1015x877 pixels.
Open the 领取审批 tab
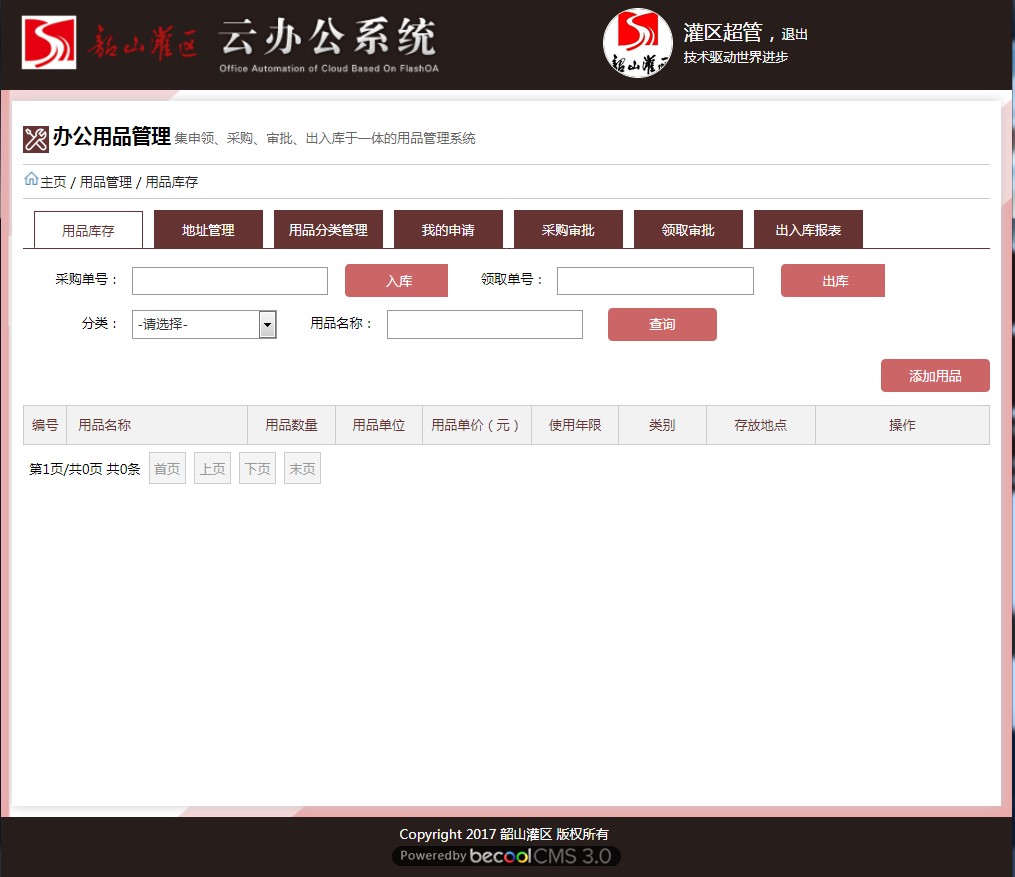point(688,230)
